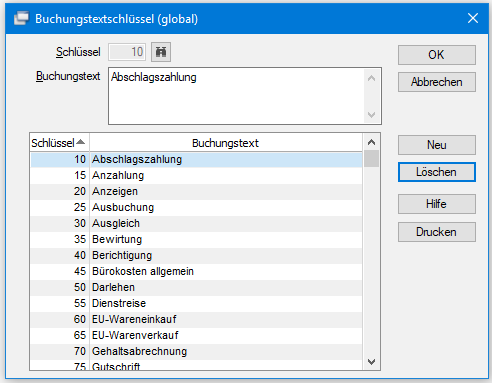Select the Darlehen row

click(196, 287)
